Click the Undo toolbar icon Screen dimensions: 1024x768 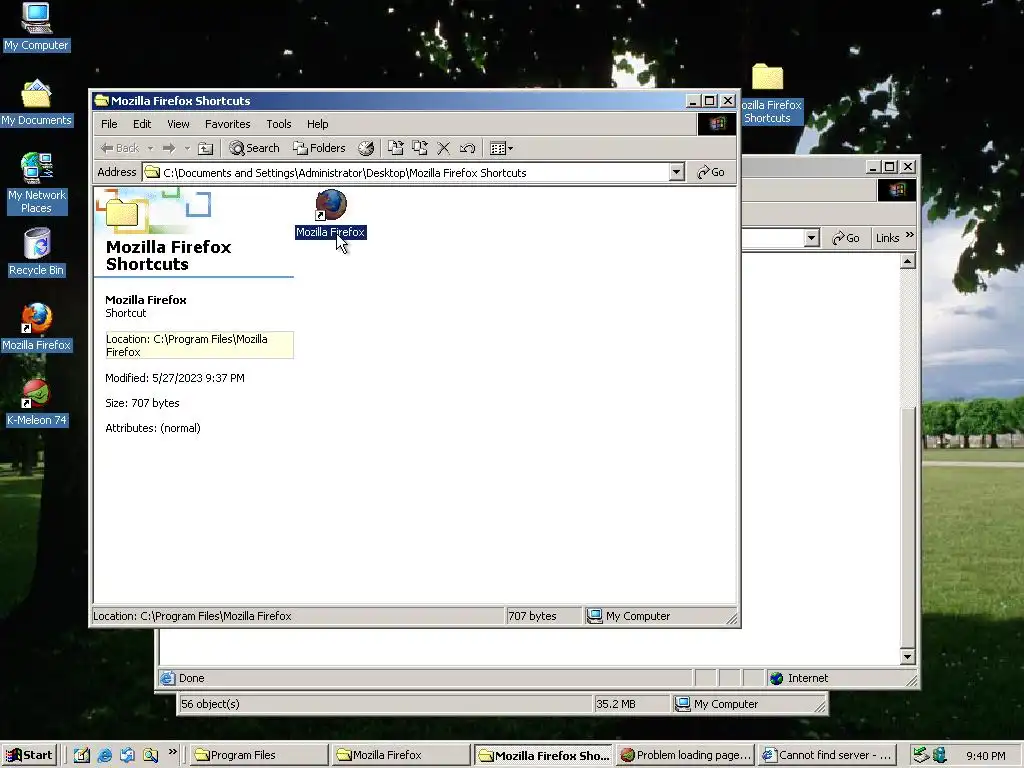point(468,148)
